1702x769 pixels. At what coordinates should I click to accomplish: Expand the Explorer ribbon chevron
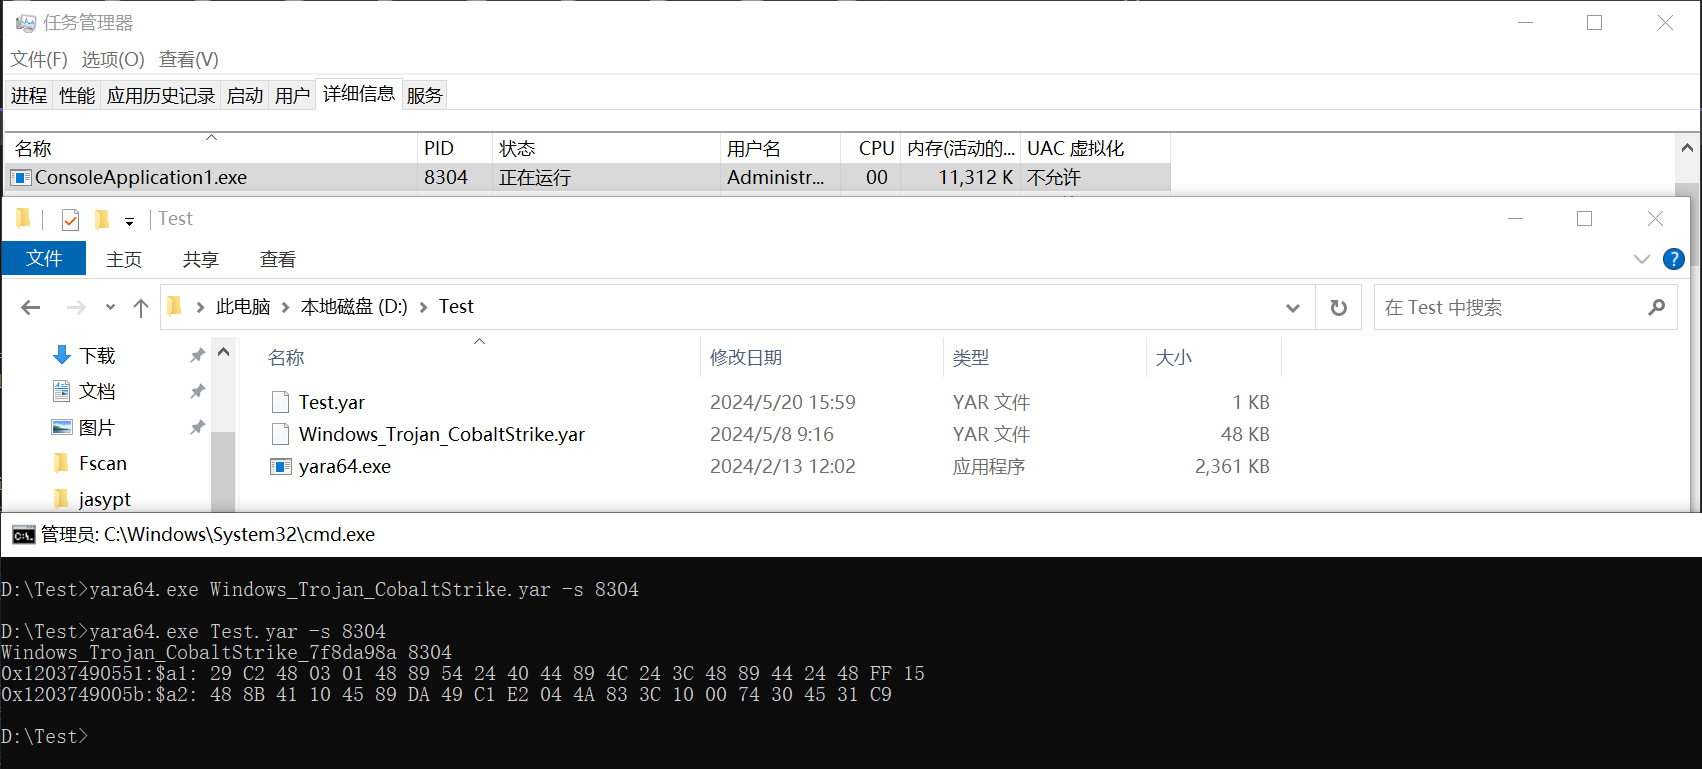click(1641, 259)
